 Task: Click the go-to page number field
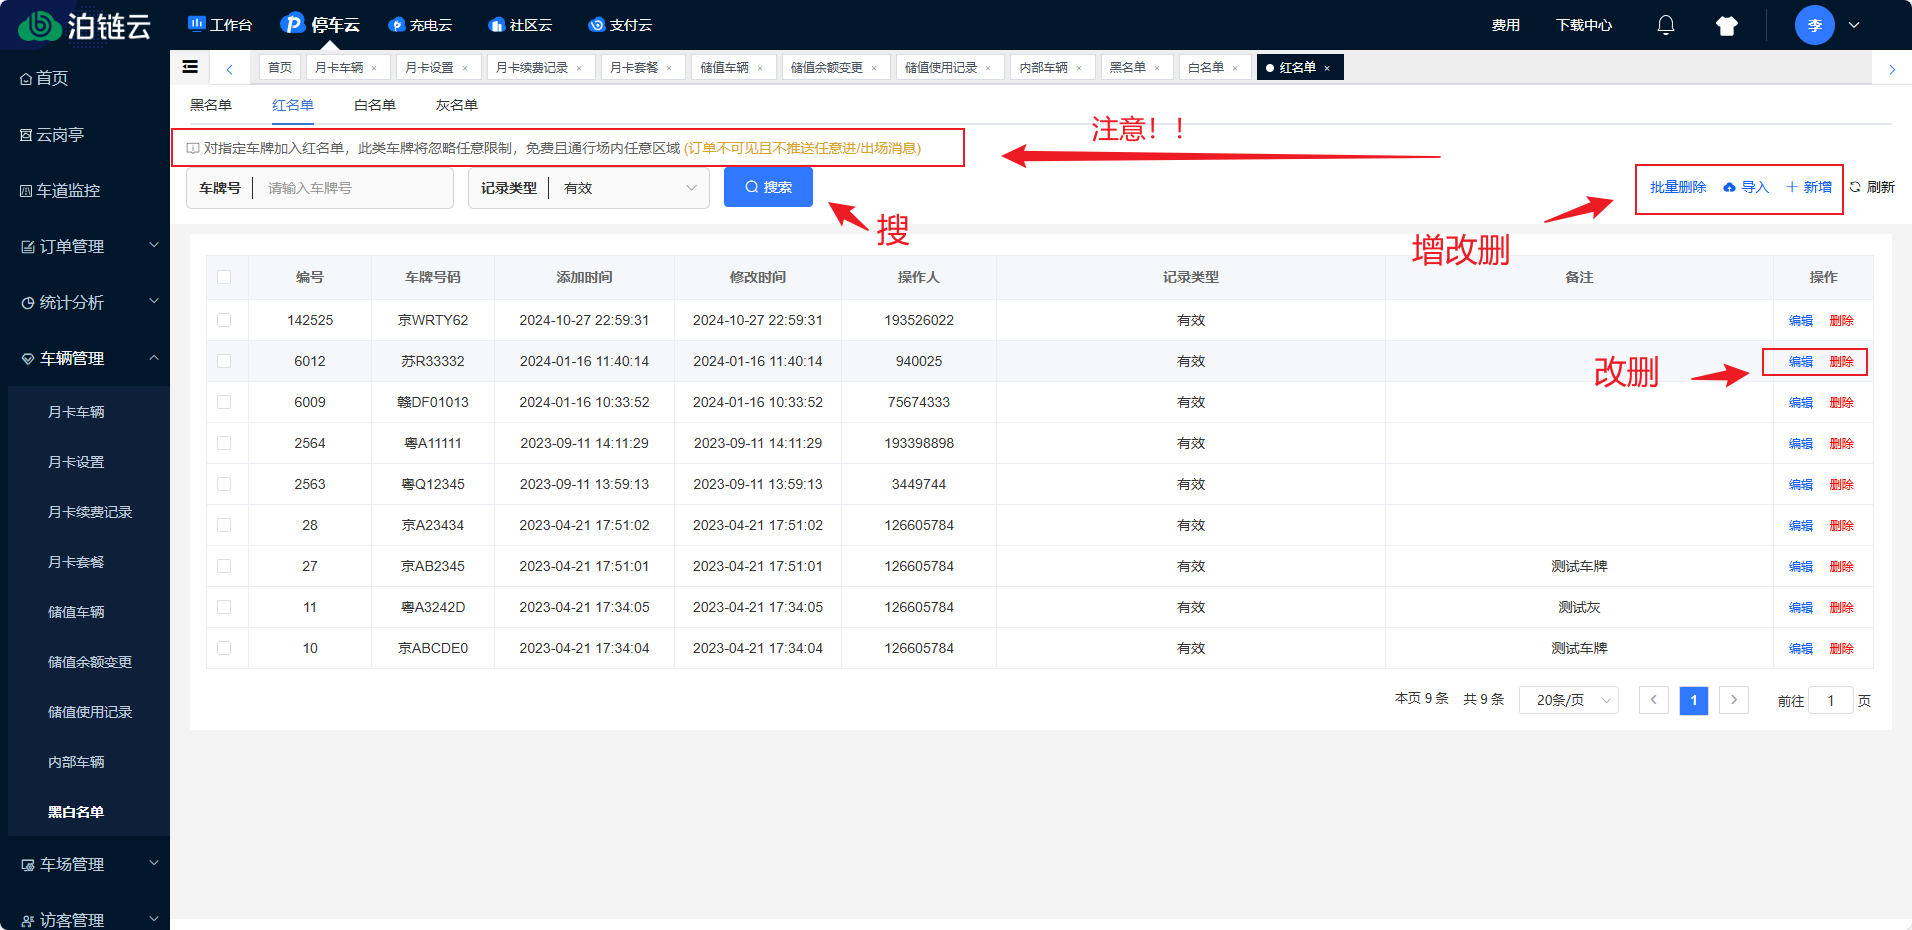pos(1831,701)
